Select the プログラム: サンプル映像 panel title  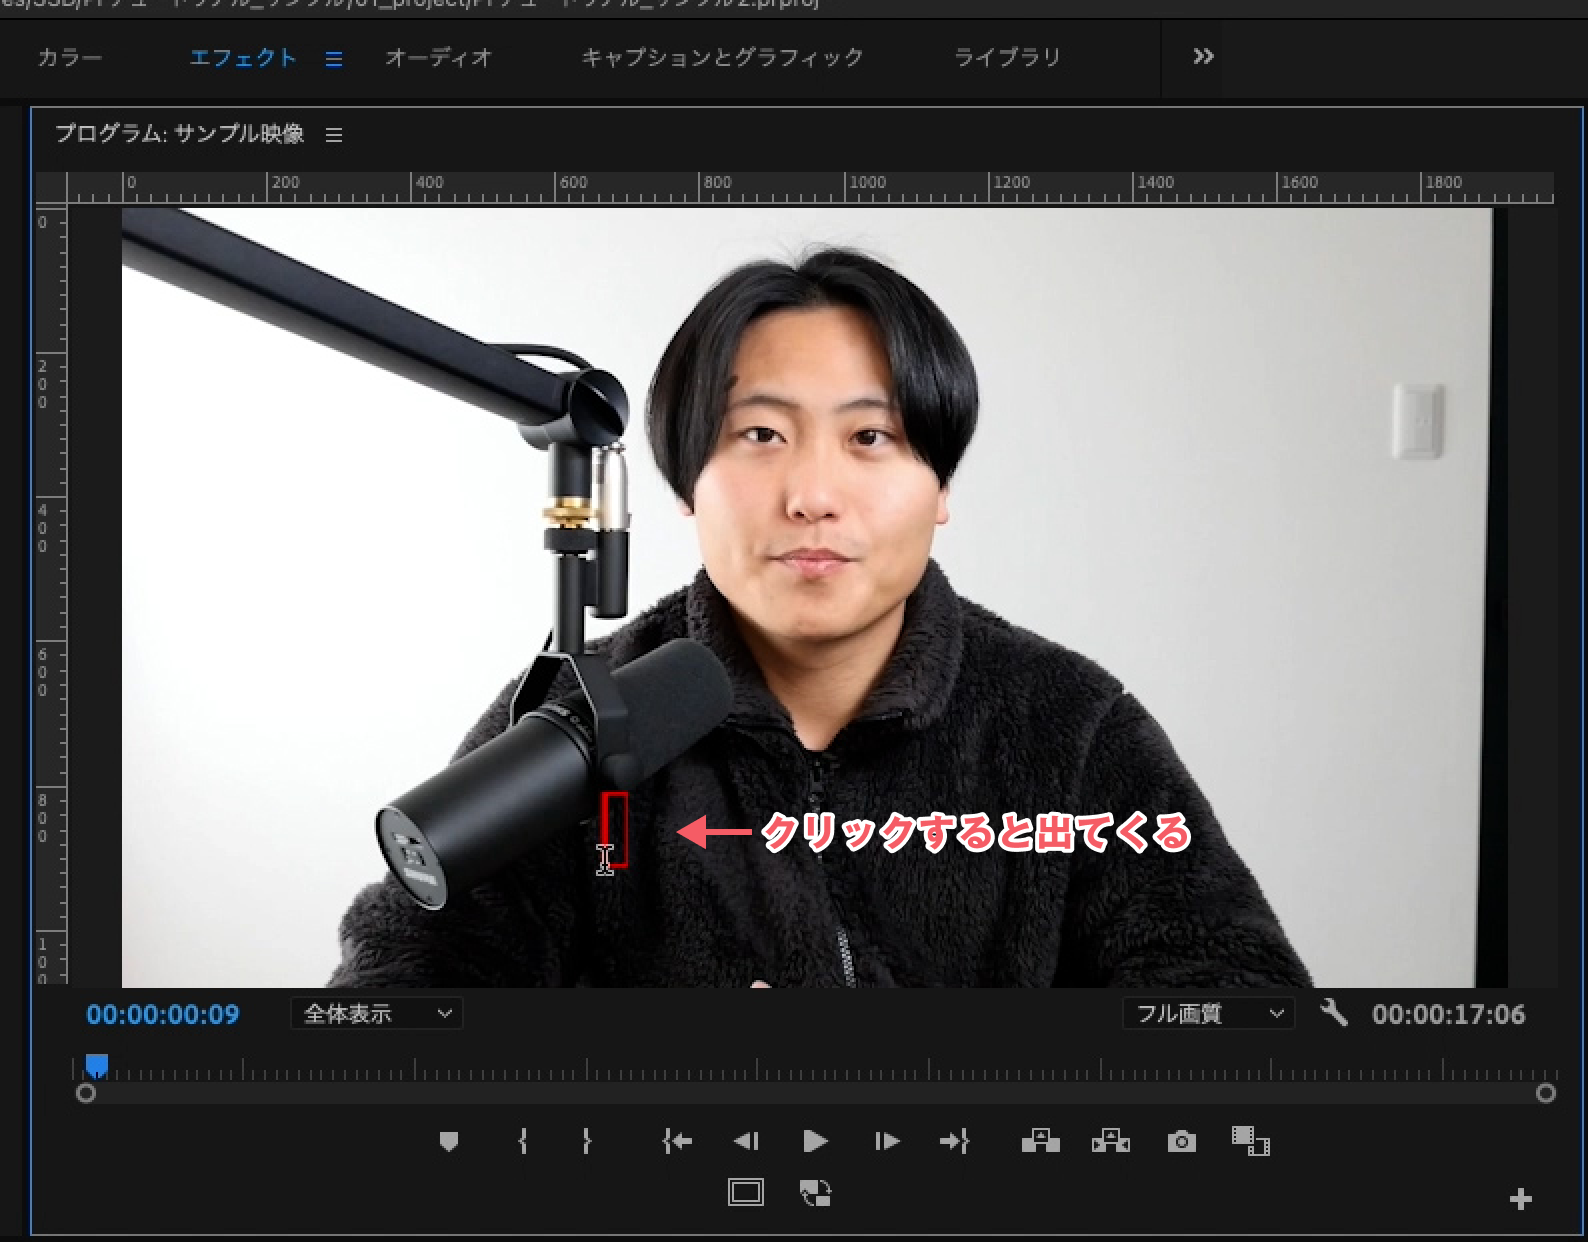pos(180,134)
